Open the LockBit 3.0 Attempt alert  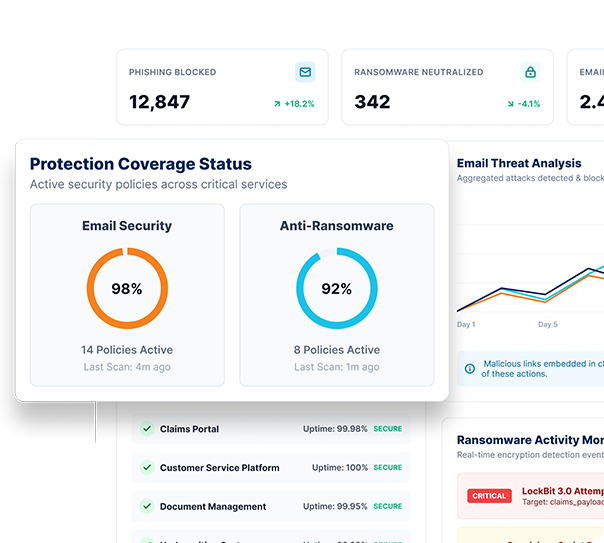tap(530, 496)
